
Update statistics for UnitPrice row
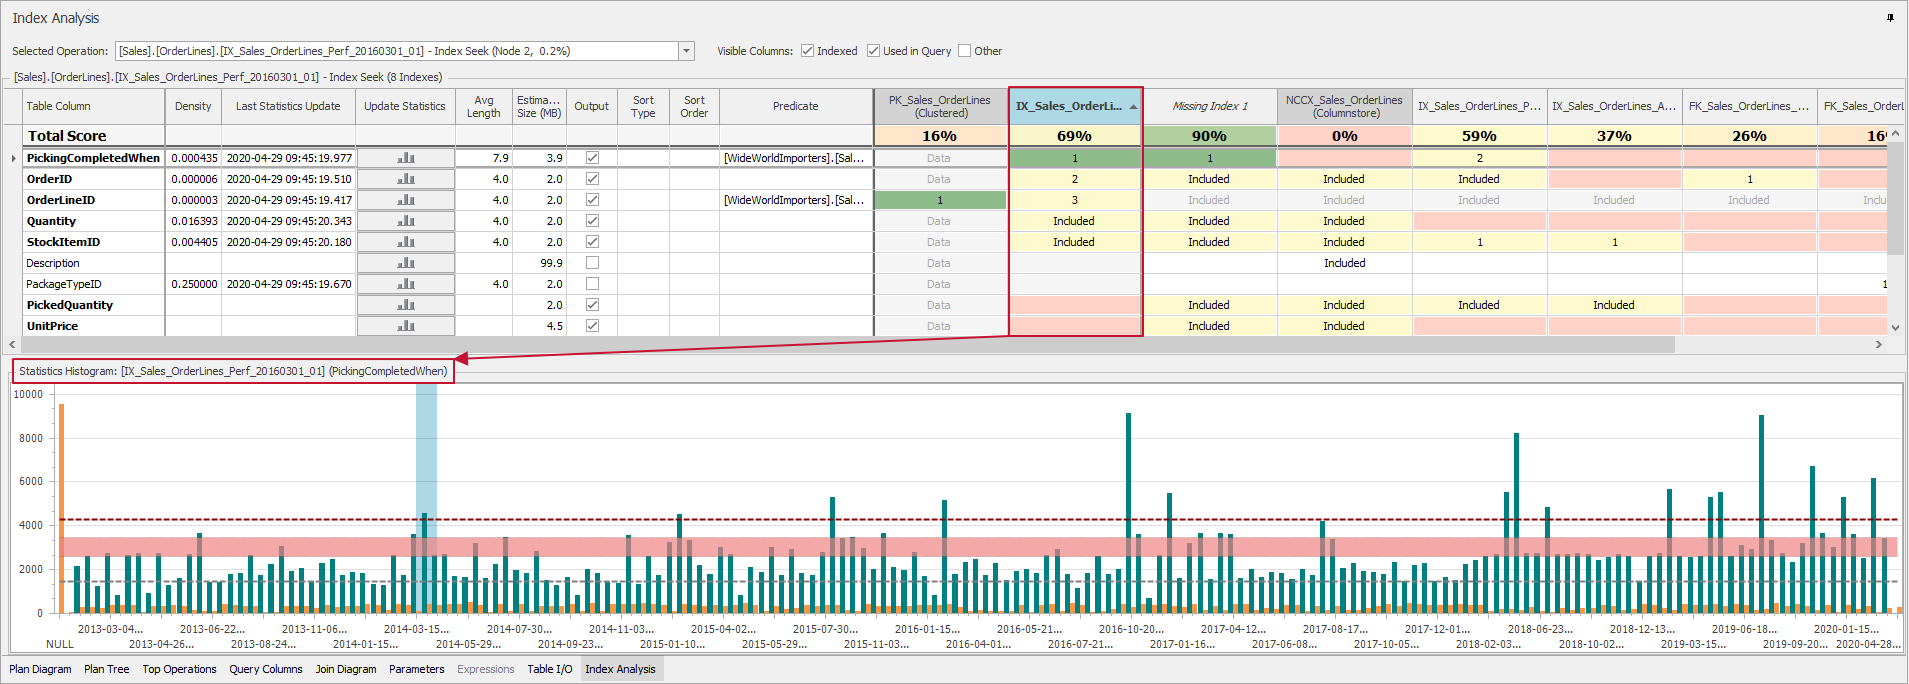coord(406,326)
